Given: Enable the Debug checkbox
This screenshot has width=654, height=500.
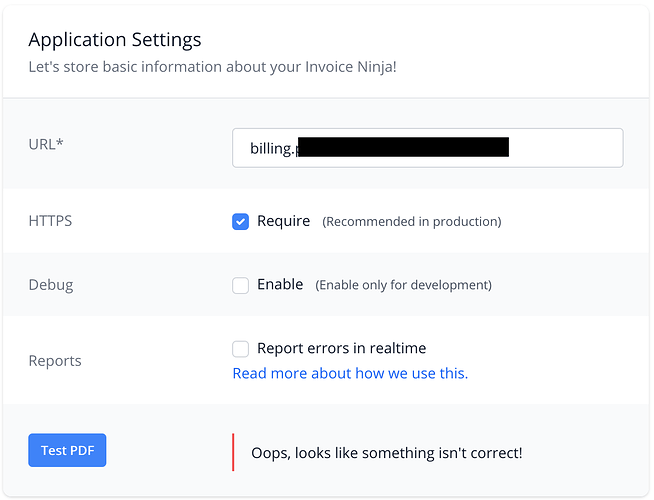Looking at the screenshot, I should tap(241, 286).
